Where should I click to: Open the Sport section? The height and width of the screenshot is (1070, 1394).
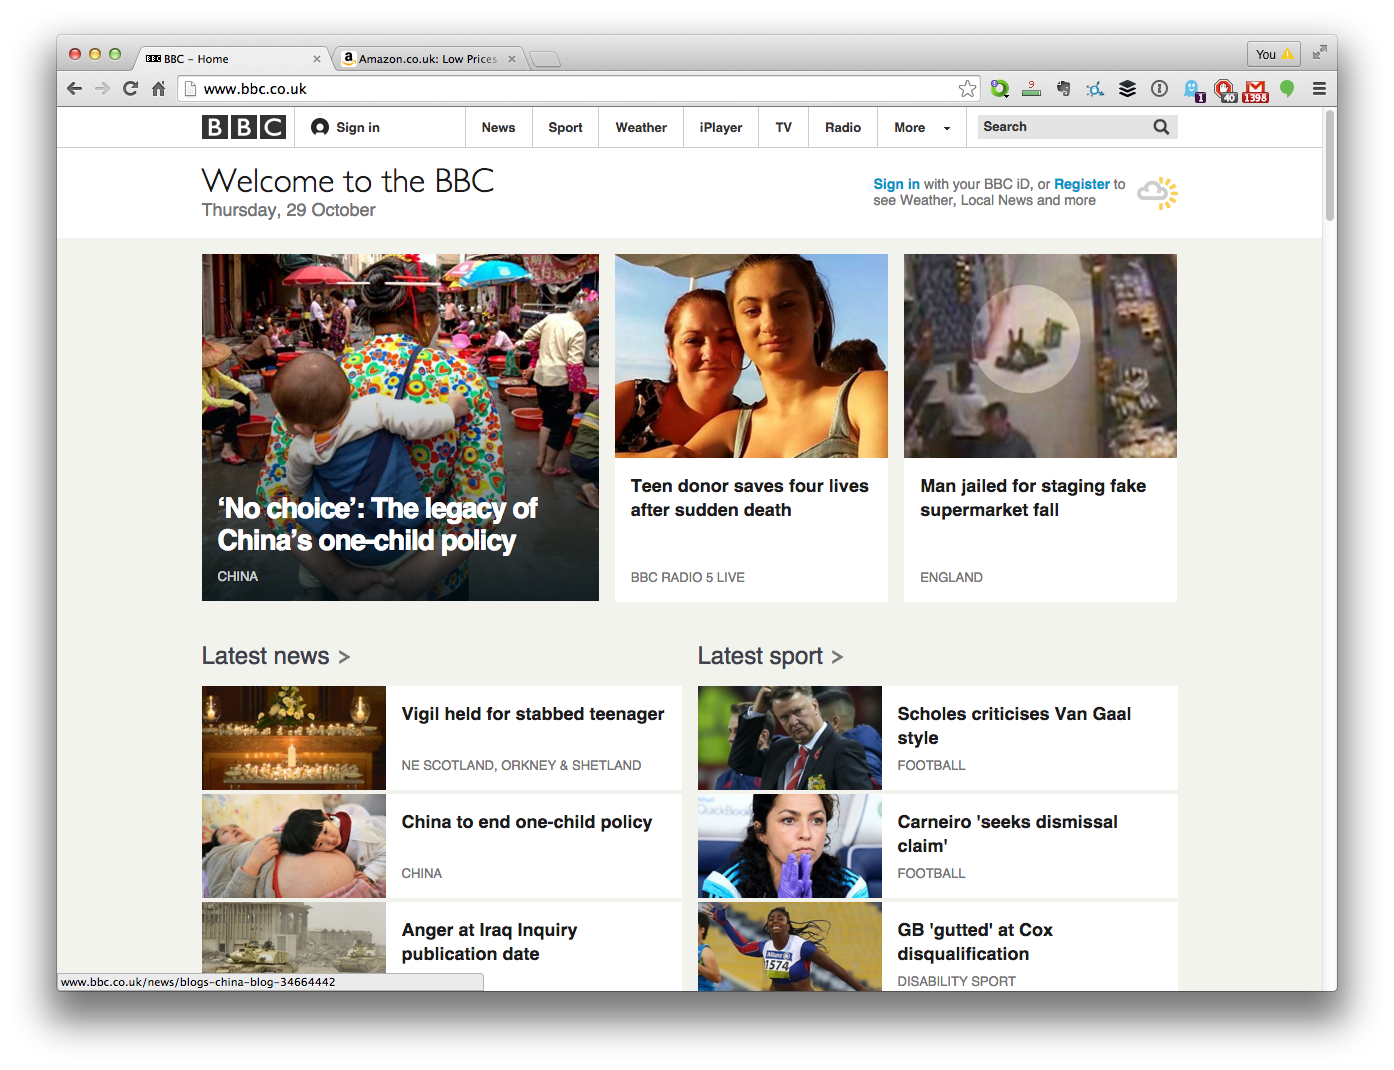[x=565, y=127]
